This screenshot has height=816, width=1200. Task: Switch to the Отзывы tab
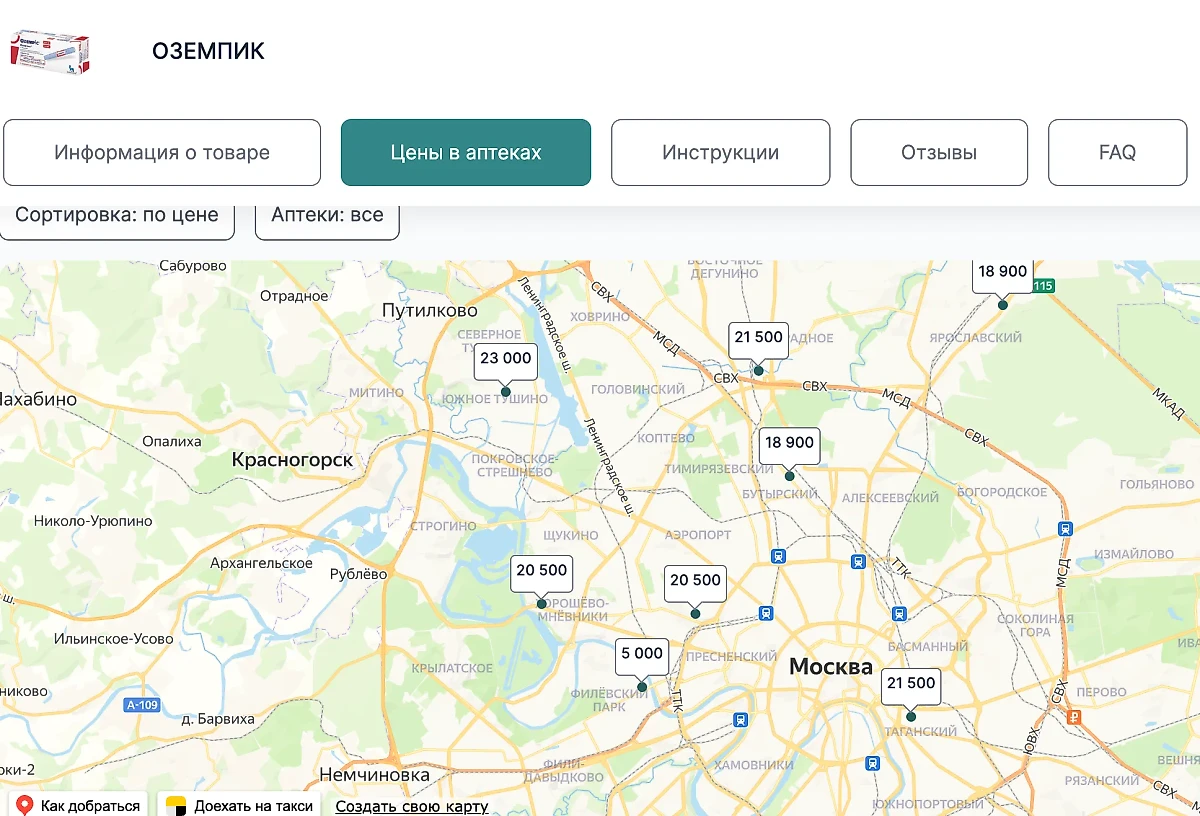click(x=938, y=152)
